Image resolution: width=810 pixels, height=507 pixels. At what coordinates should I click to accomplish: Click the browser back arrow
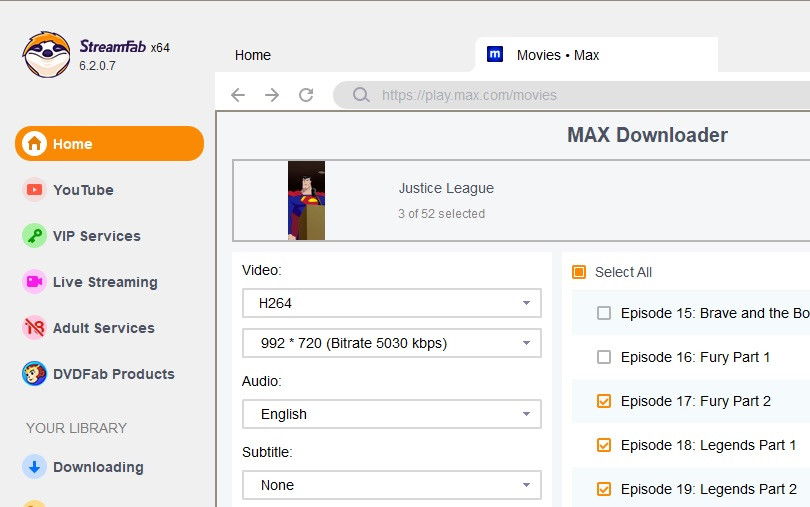(238, 95)
